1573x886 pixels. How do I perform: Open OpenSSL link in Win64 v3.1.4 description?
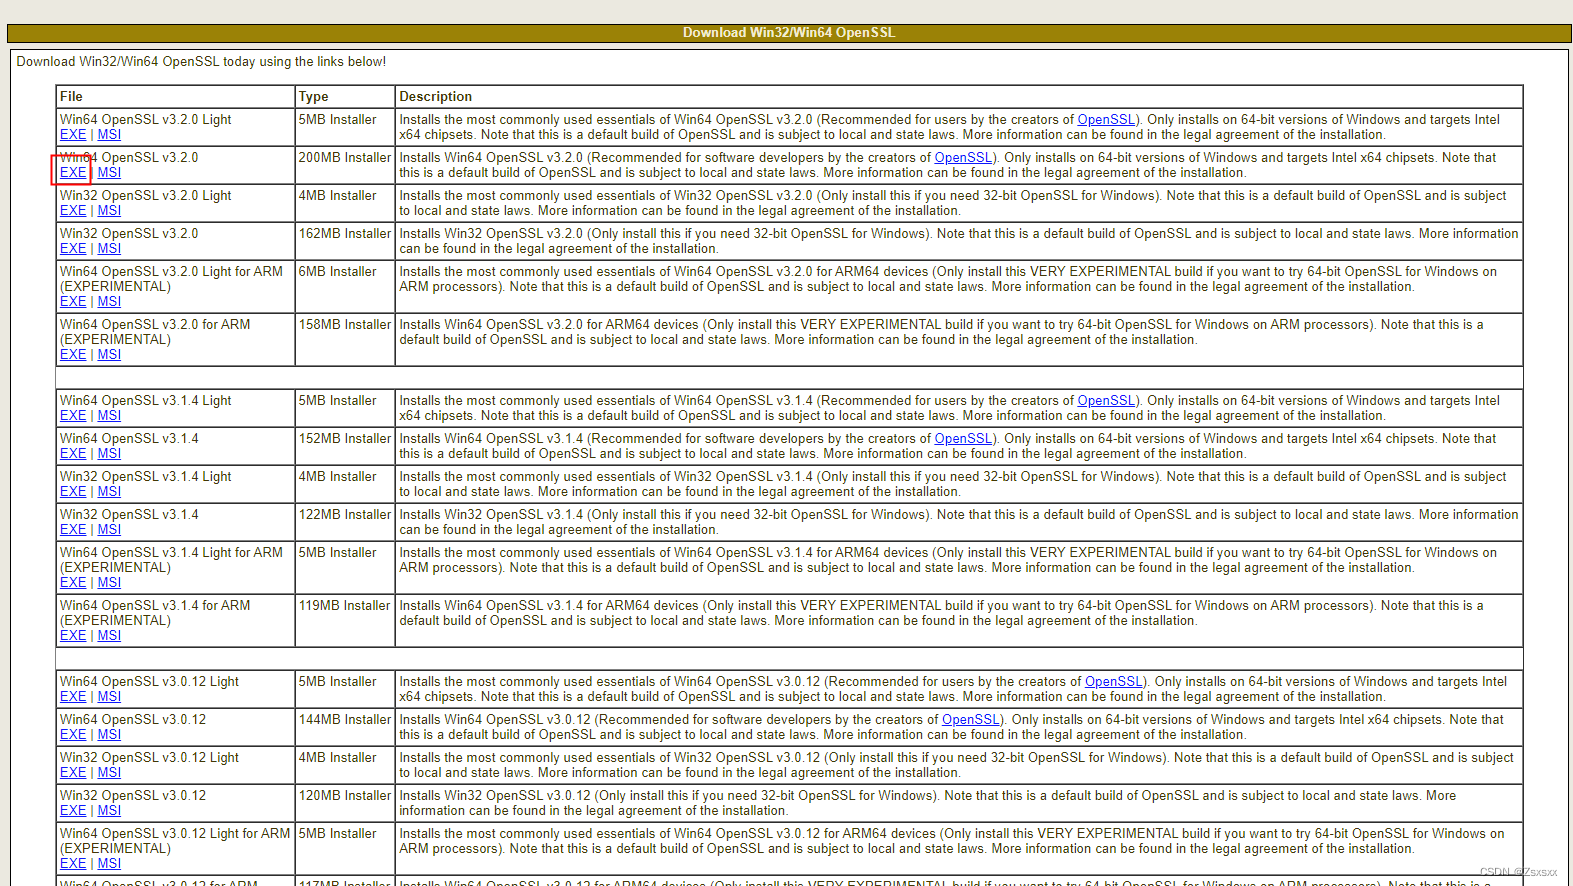pyautogui.click(x=963, y=439)
